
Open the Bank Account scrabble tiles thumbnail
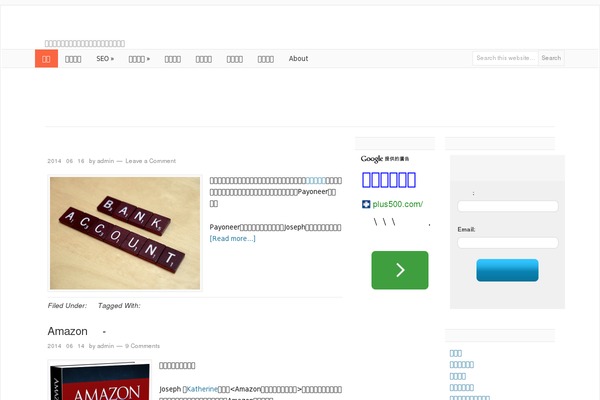click(x=125, y=233)
